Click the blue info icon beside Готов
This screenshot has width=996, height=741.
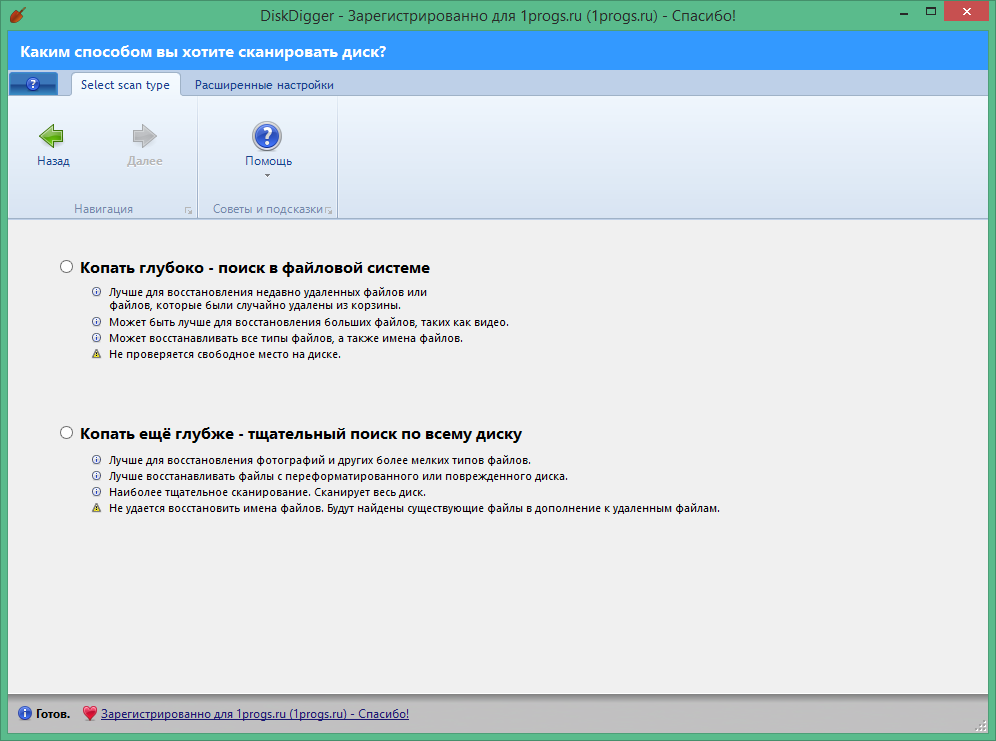[24, 714]
